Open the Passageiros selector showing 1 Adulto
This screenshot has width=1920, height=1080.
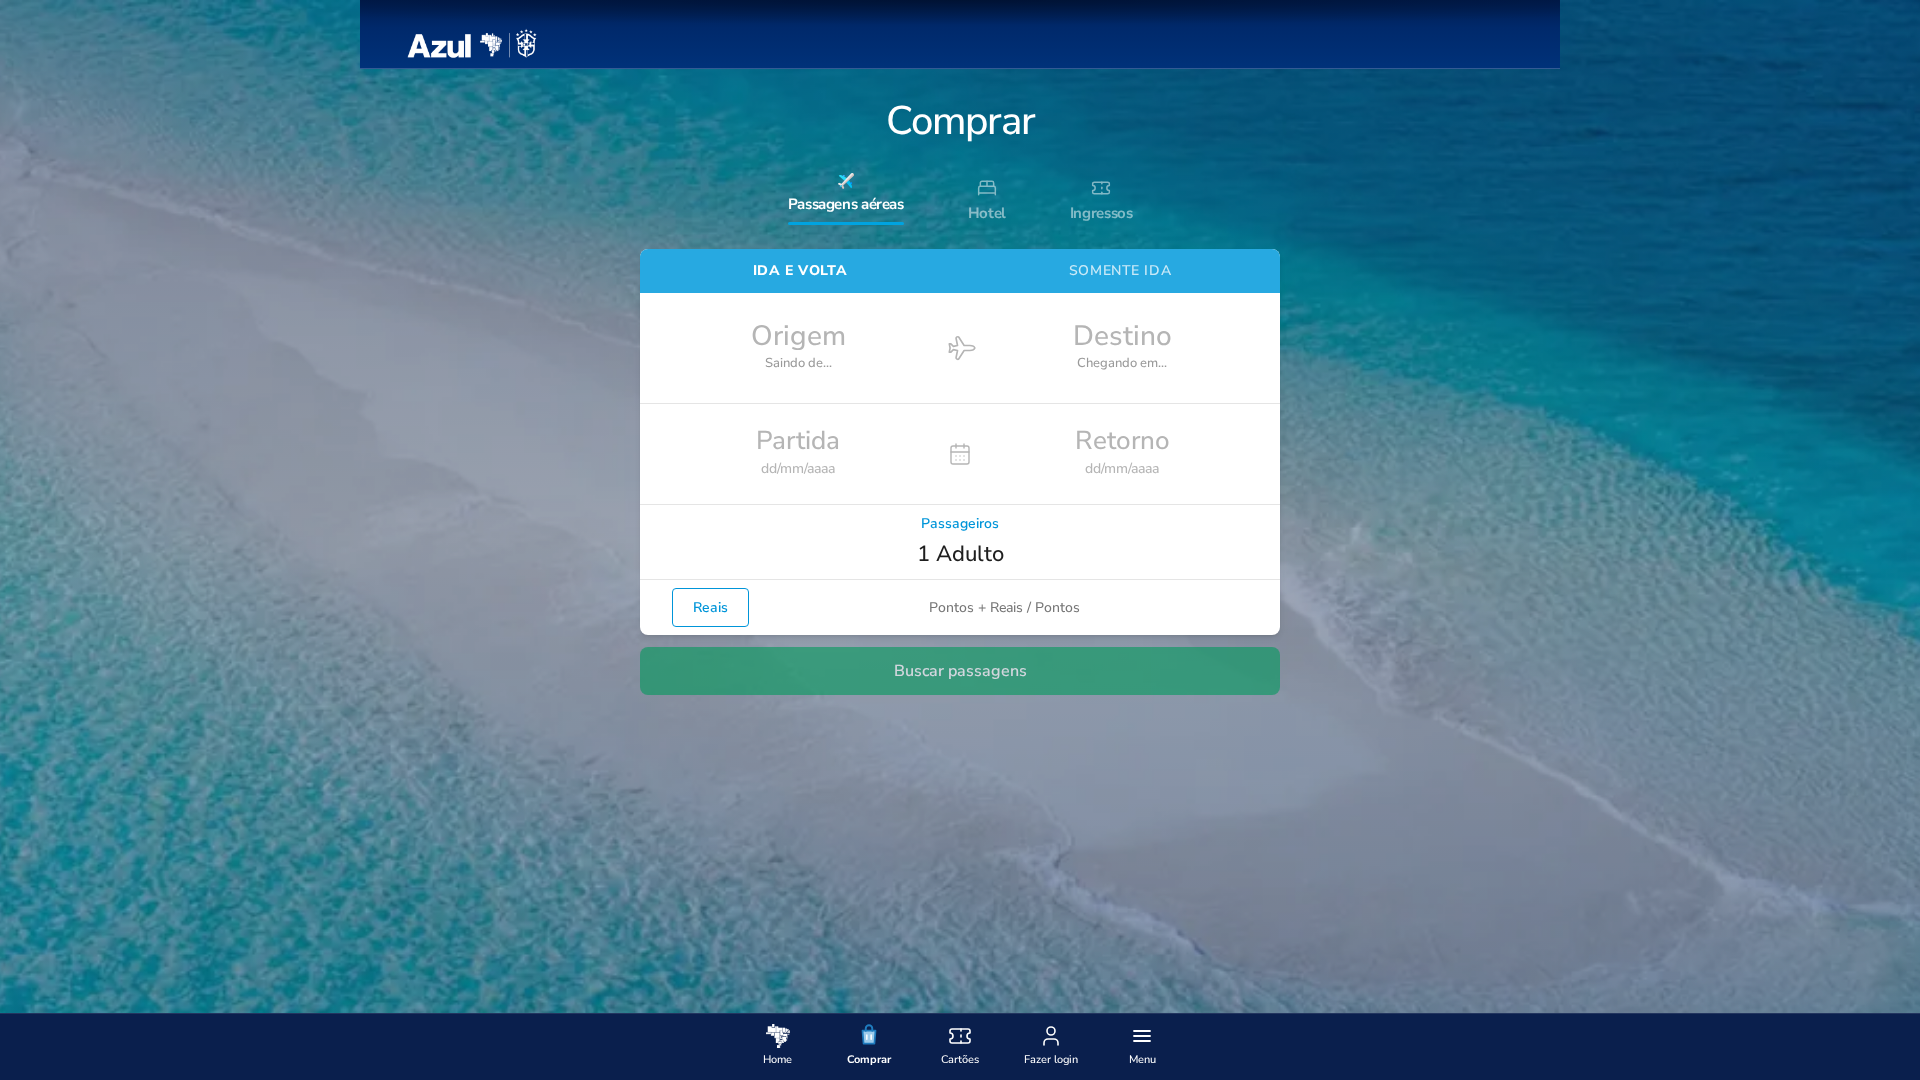click(x=960, y=542)
